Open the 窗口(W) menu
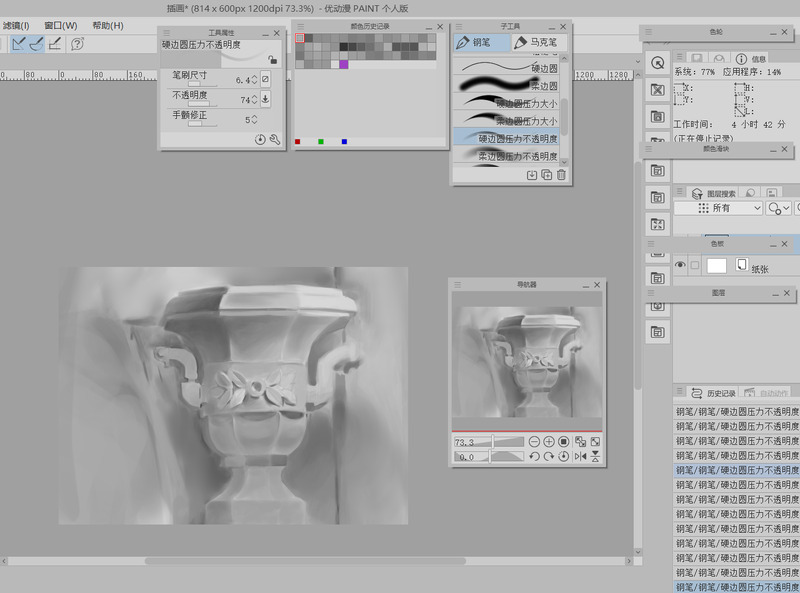 click(x=60, y=25)
